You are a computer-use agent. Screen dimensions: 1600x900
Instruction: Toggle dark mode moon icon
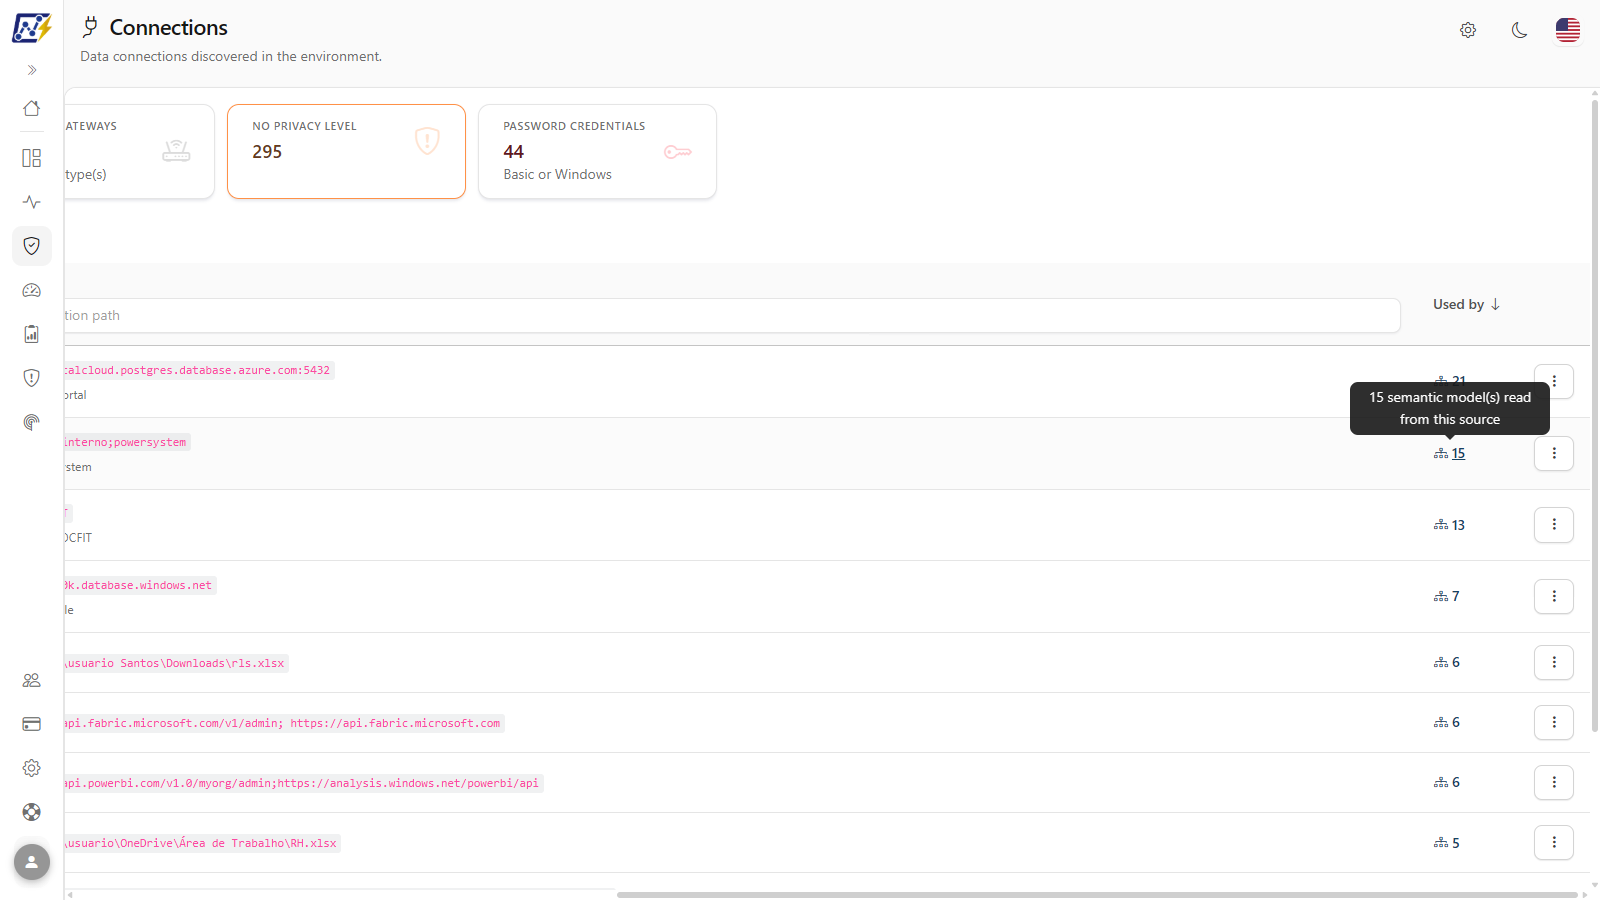[1519, 30]
